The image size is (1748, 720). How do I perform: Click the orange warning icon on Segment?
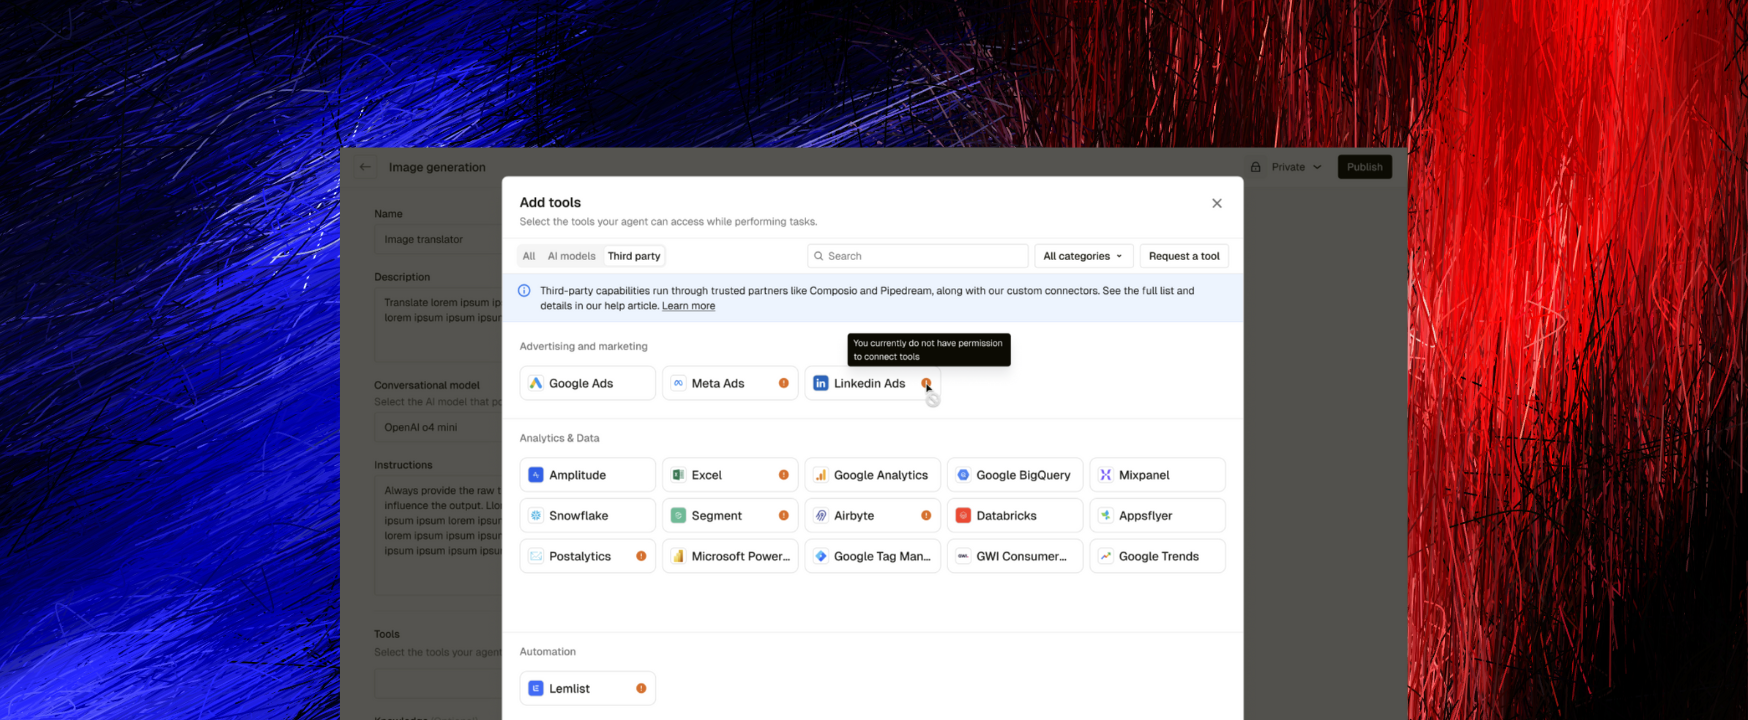[x=784, y=516]
